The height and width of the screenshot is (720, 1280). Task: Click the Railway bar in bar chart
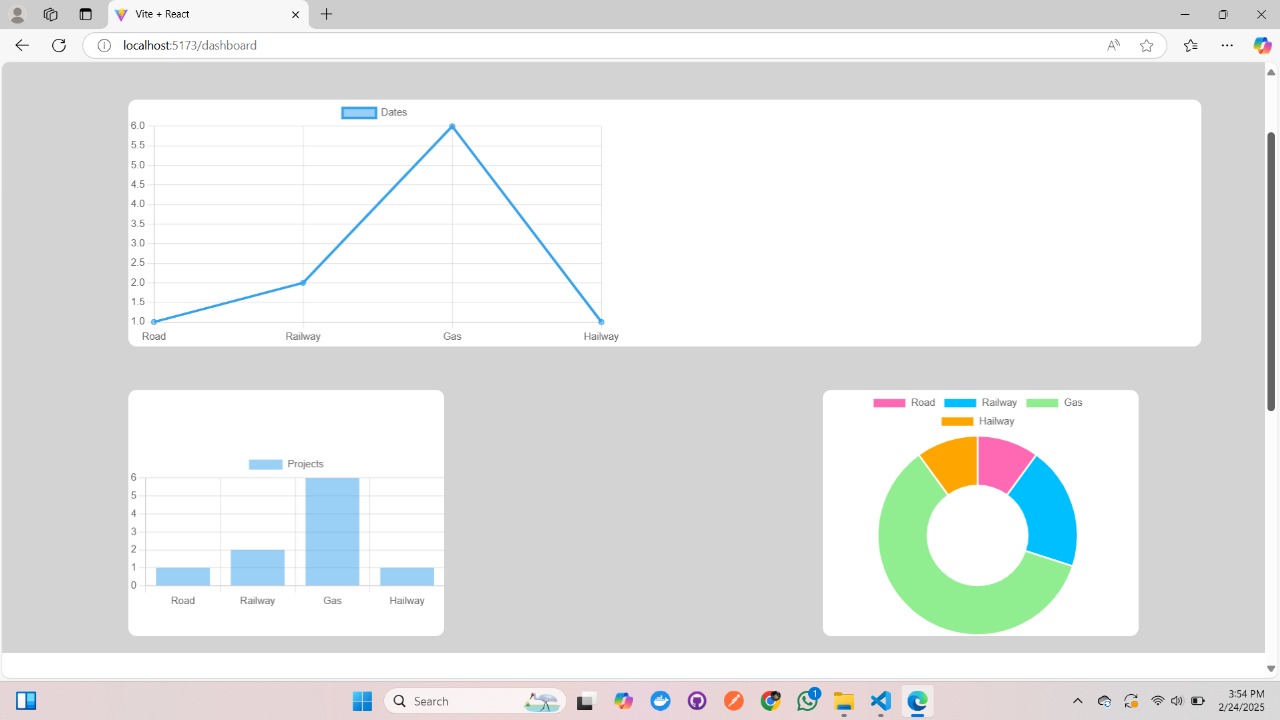[258, 568]
